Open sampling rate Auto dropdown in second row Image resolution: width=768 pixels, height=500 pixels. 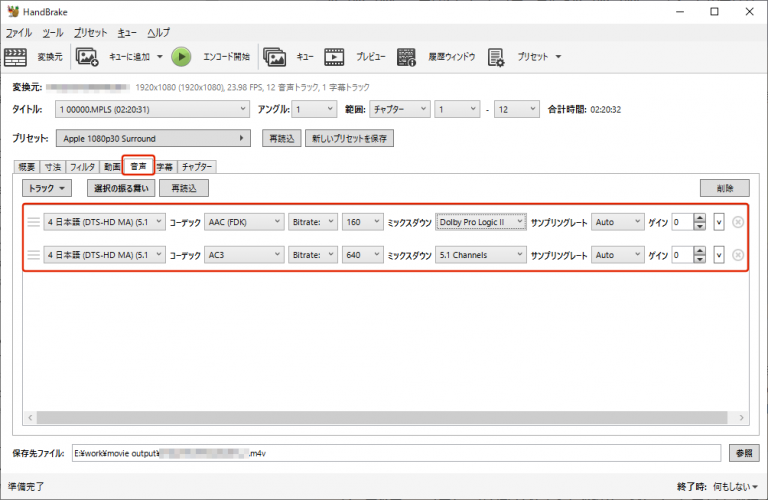pyautogui.click(x=617, y=255)
